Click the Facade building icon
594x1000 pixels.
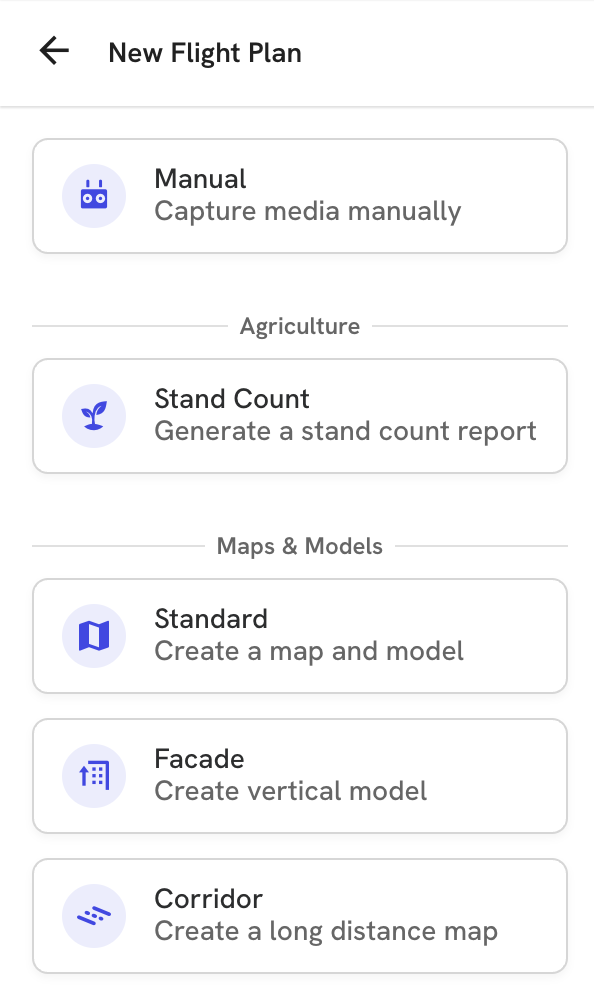coord(94,776)
